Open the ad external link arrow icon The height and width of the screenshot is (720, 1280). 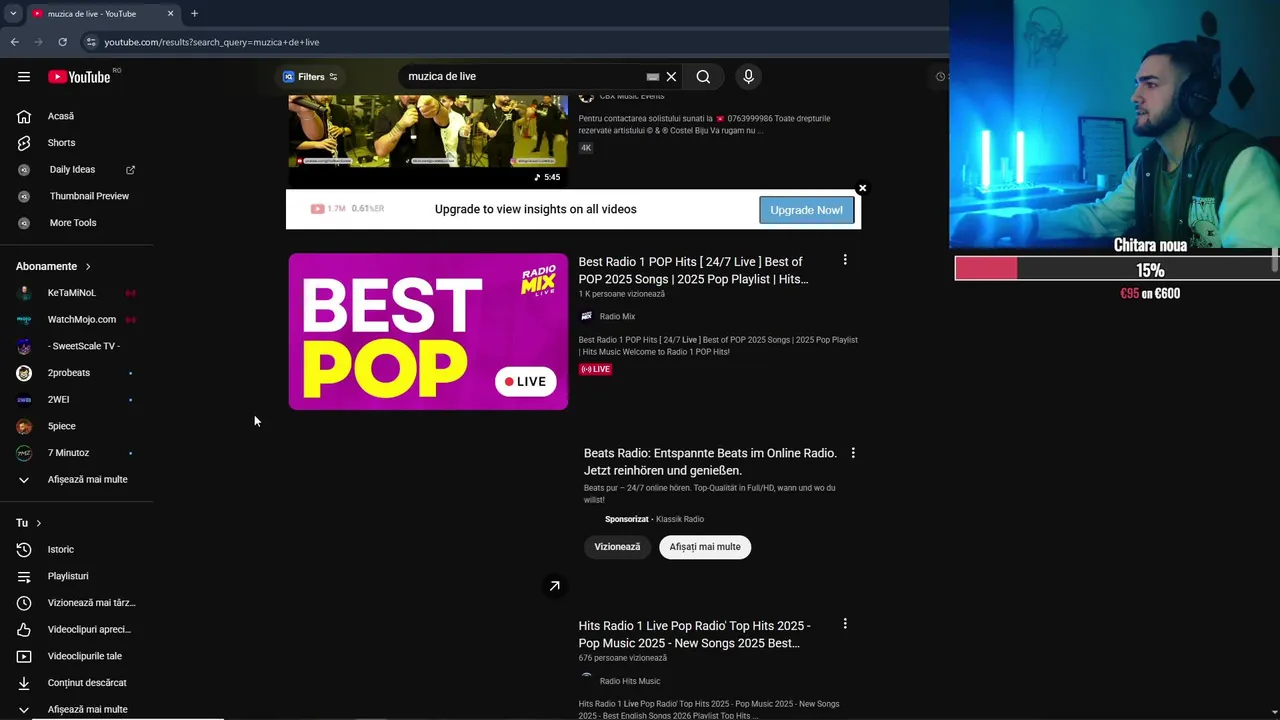(x=554, y=586)
